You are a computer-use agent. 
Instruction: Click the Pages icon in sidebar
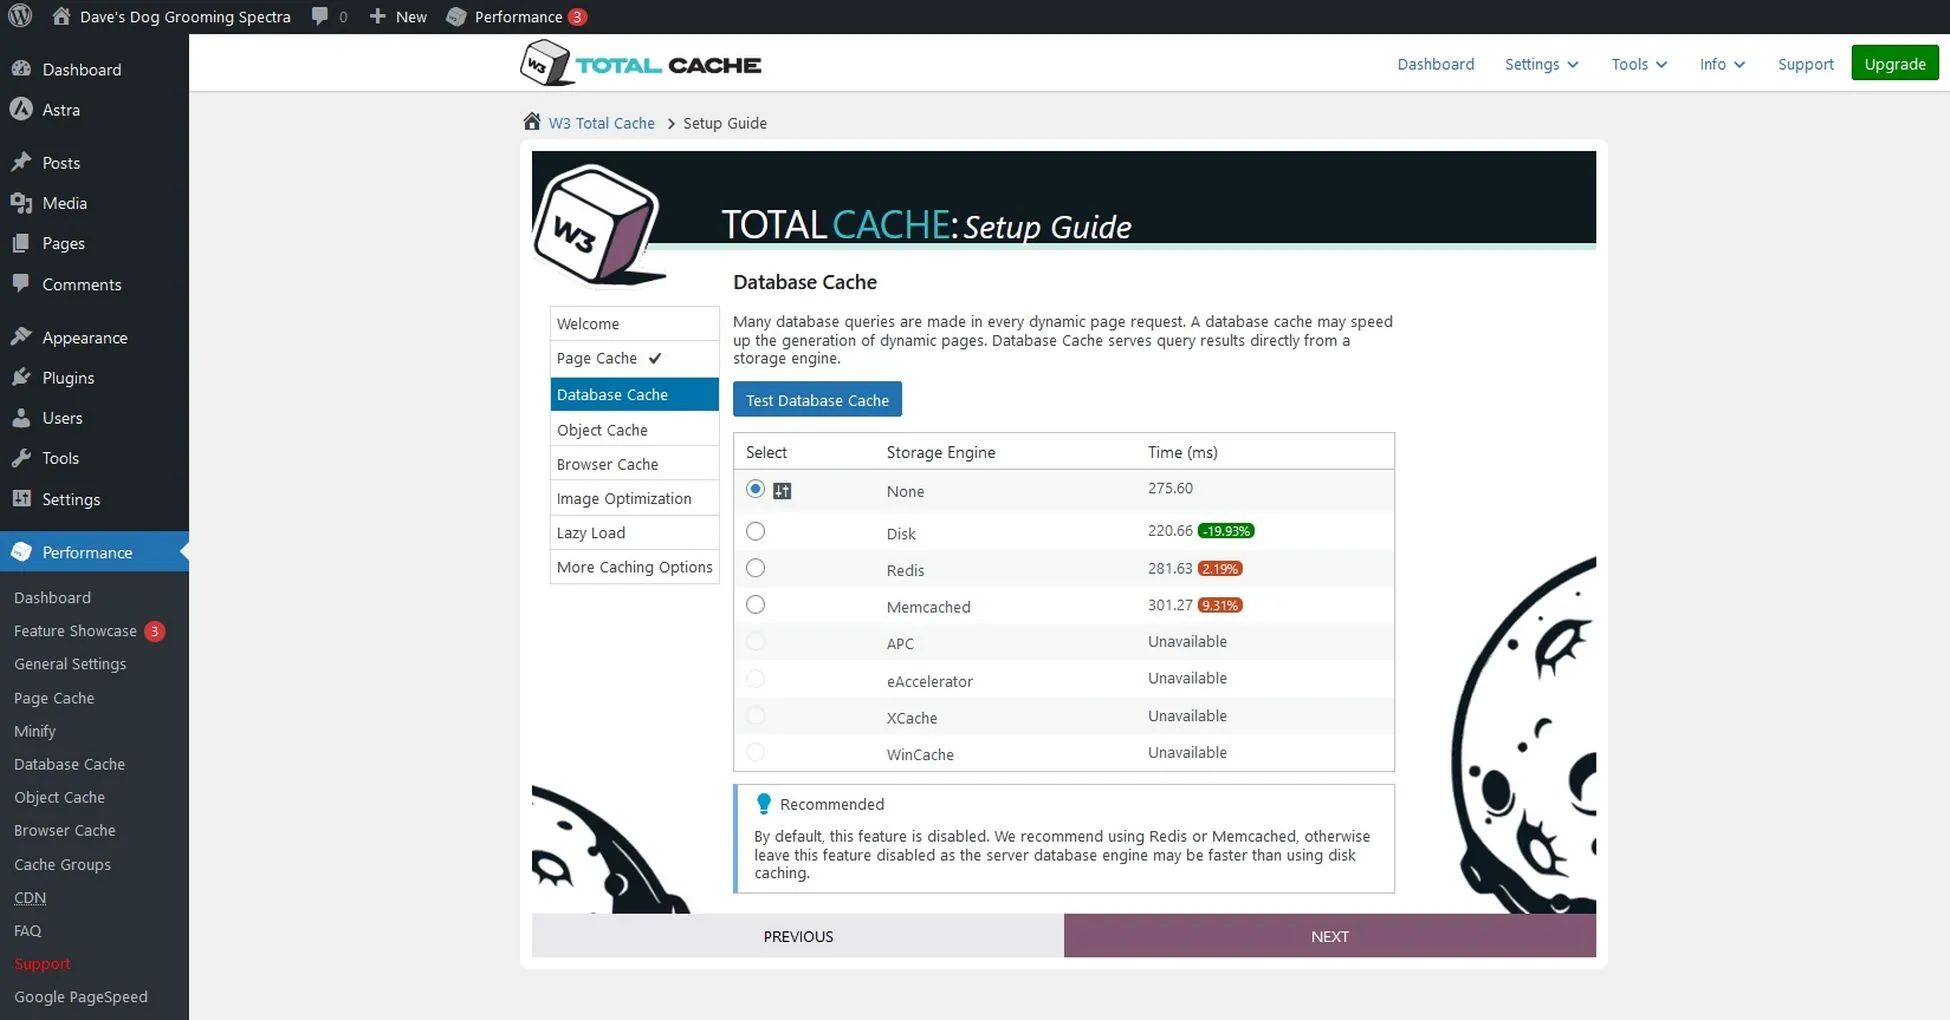point(21,243)
